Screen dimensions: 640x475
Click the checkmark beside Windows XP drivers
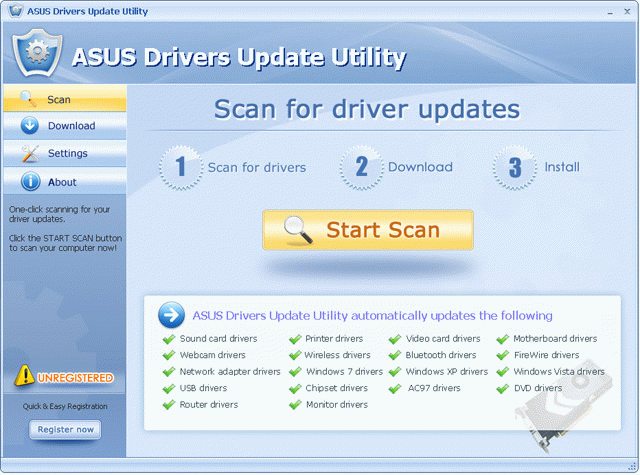395,372
